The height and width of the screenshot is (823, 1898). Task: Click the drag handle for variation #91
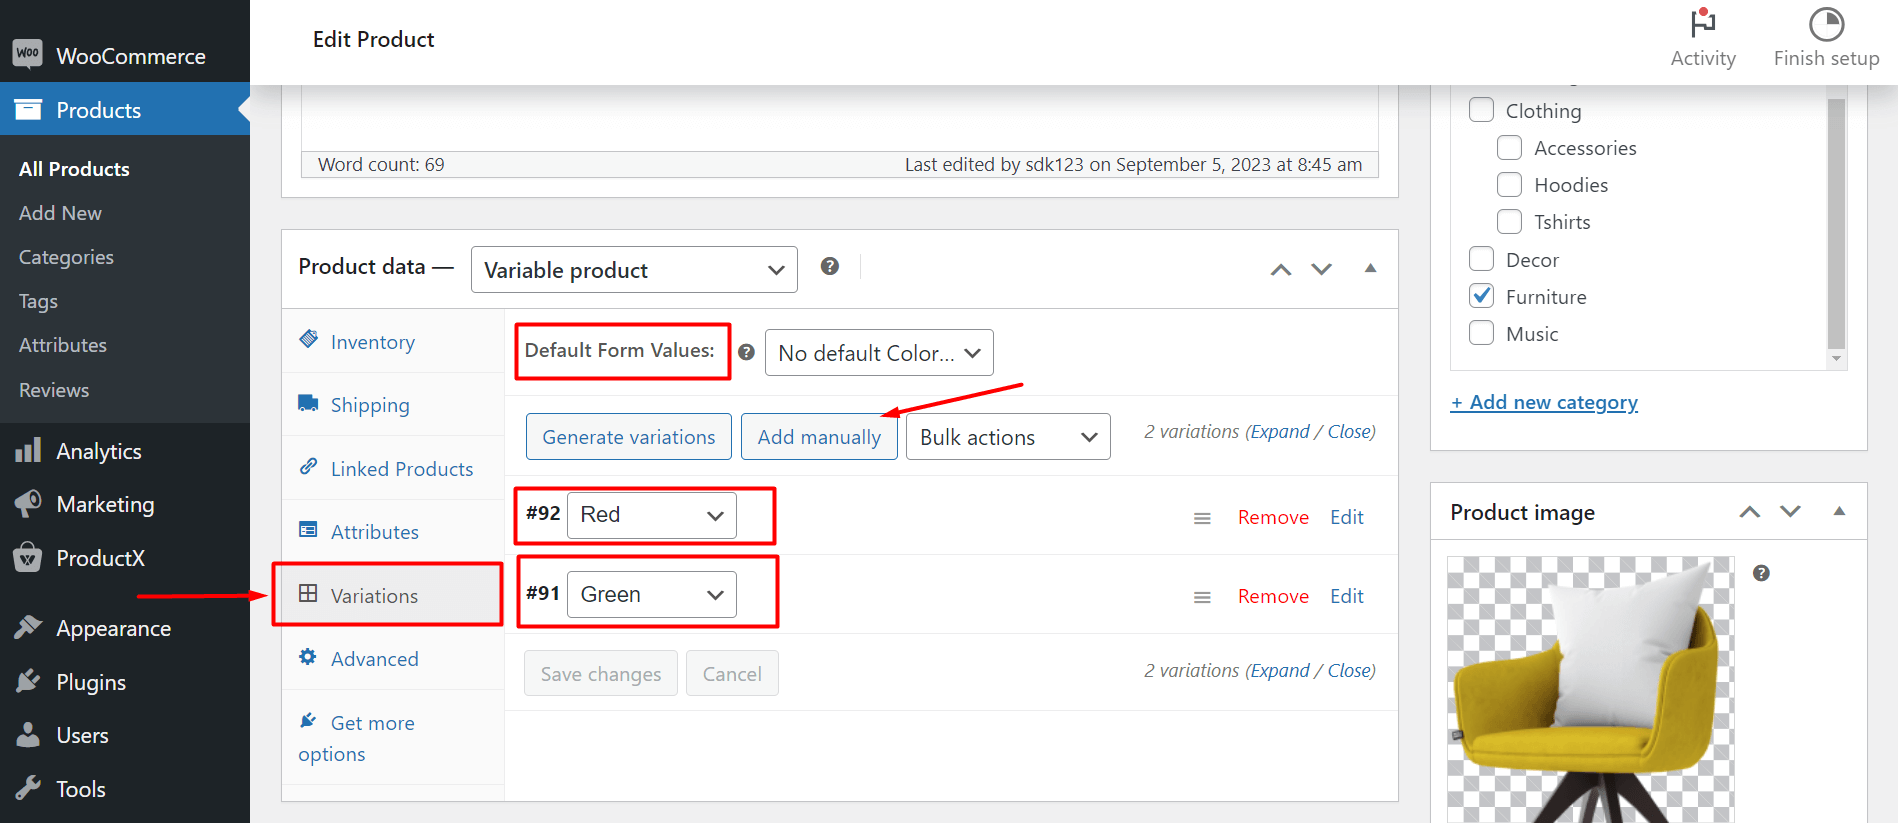coord(1202,597)
